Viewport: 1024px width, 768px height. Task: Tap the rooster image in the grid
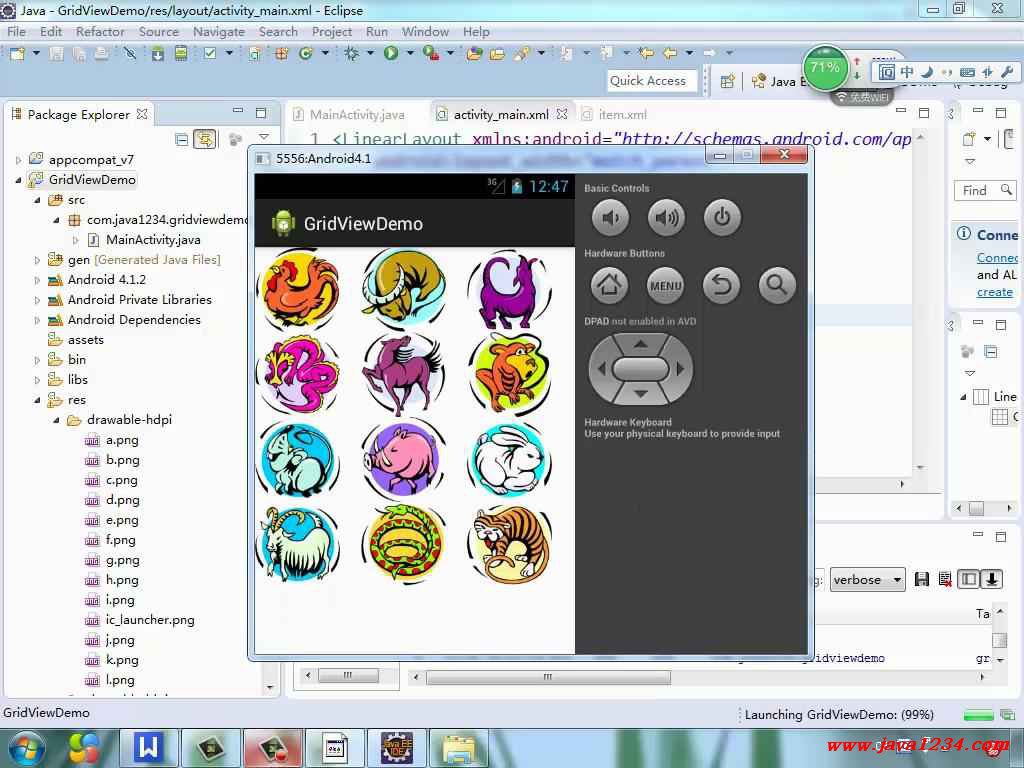click(300, 289)
